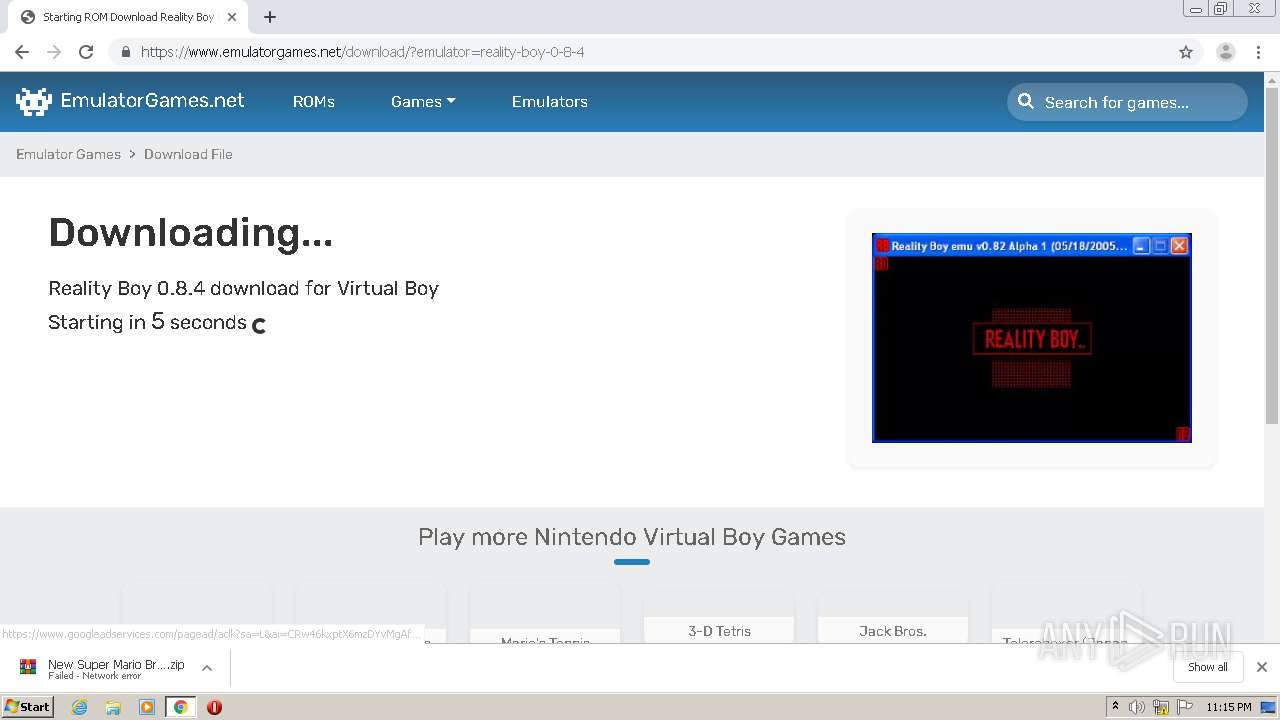Launch Internet Explorer from taskbar
The image size is (1280, 720).
pos(80,707)
